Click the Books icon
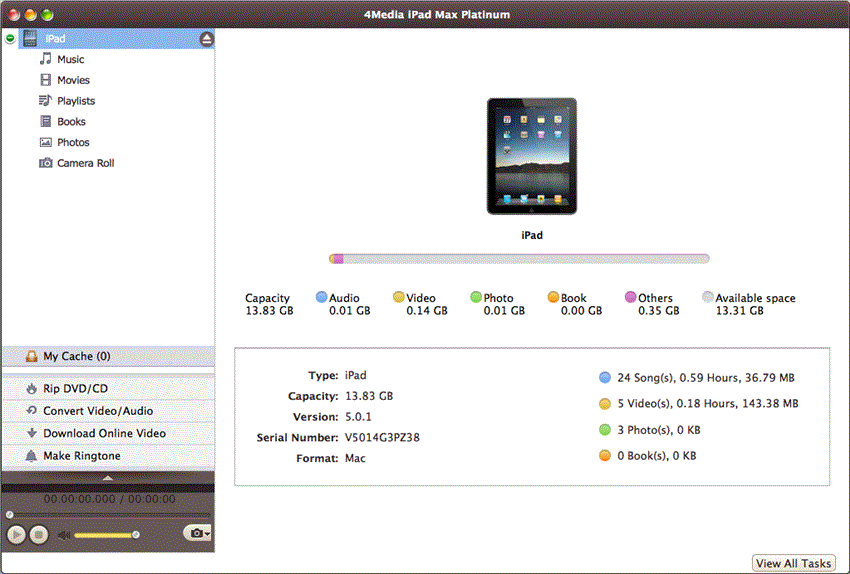The image size is (850, 574). pos(46,121)
